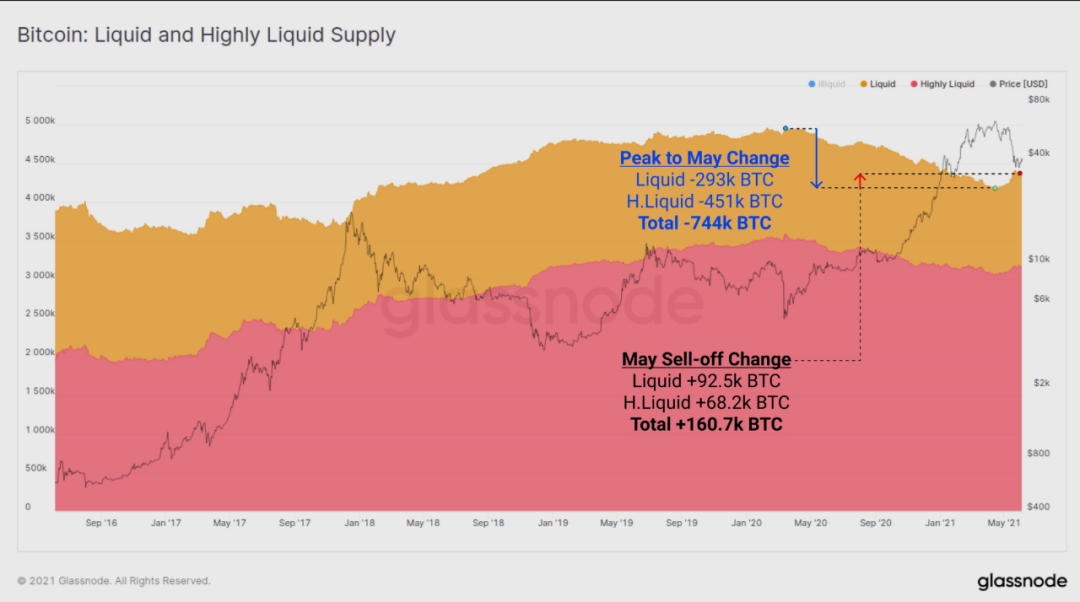Toggle the Illiquid legend entry
The height and width of the screenshot is (602, 1080).
[x=827, y=84]
